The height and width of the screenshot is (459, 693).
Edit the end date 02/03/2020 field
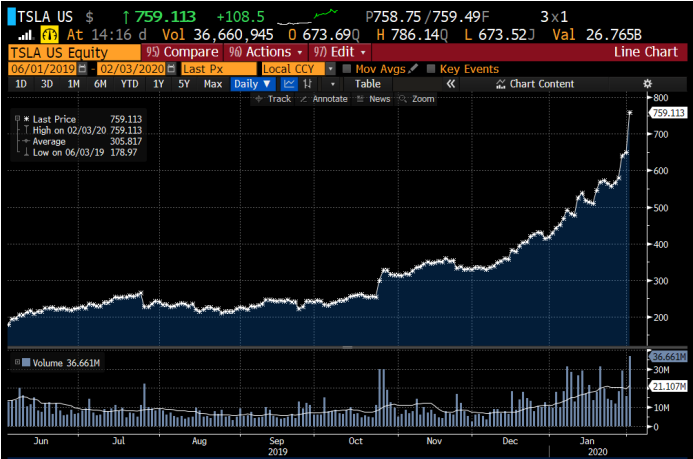pos(132,69)
